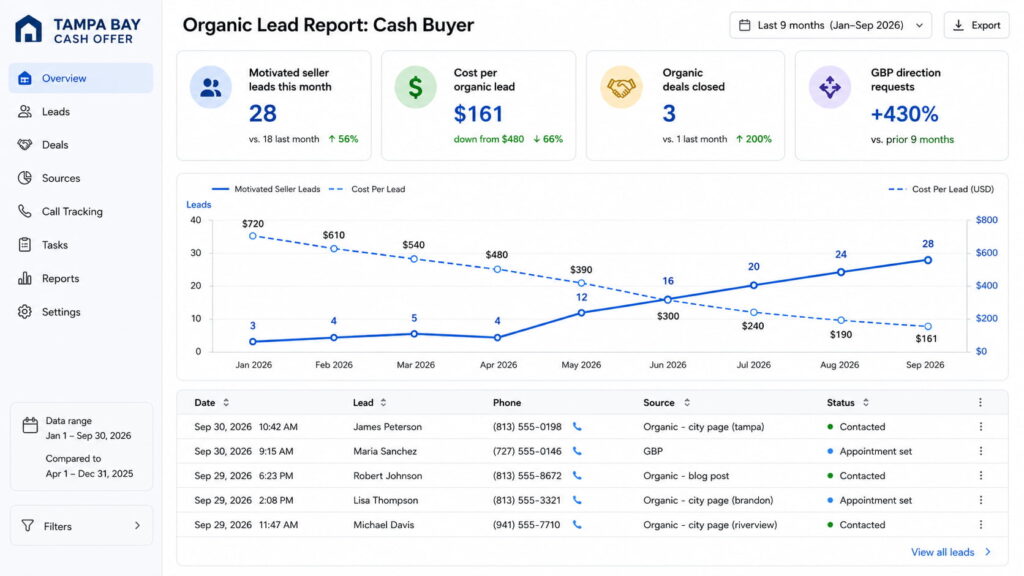1024x576 pixels.
Task: Click phone number (727) 555-0146
Action: point(527,451)
